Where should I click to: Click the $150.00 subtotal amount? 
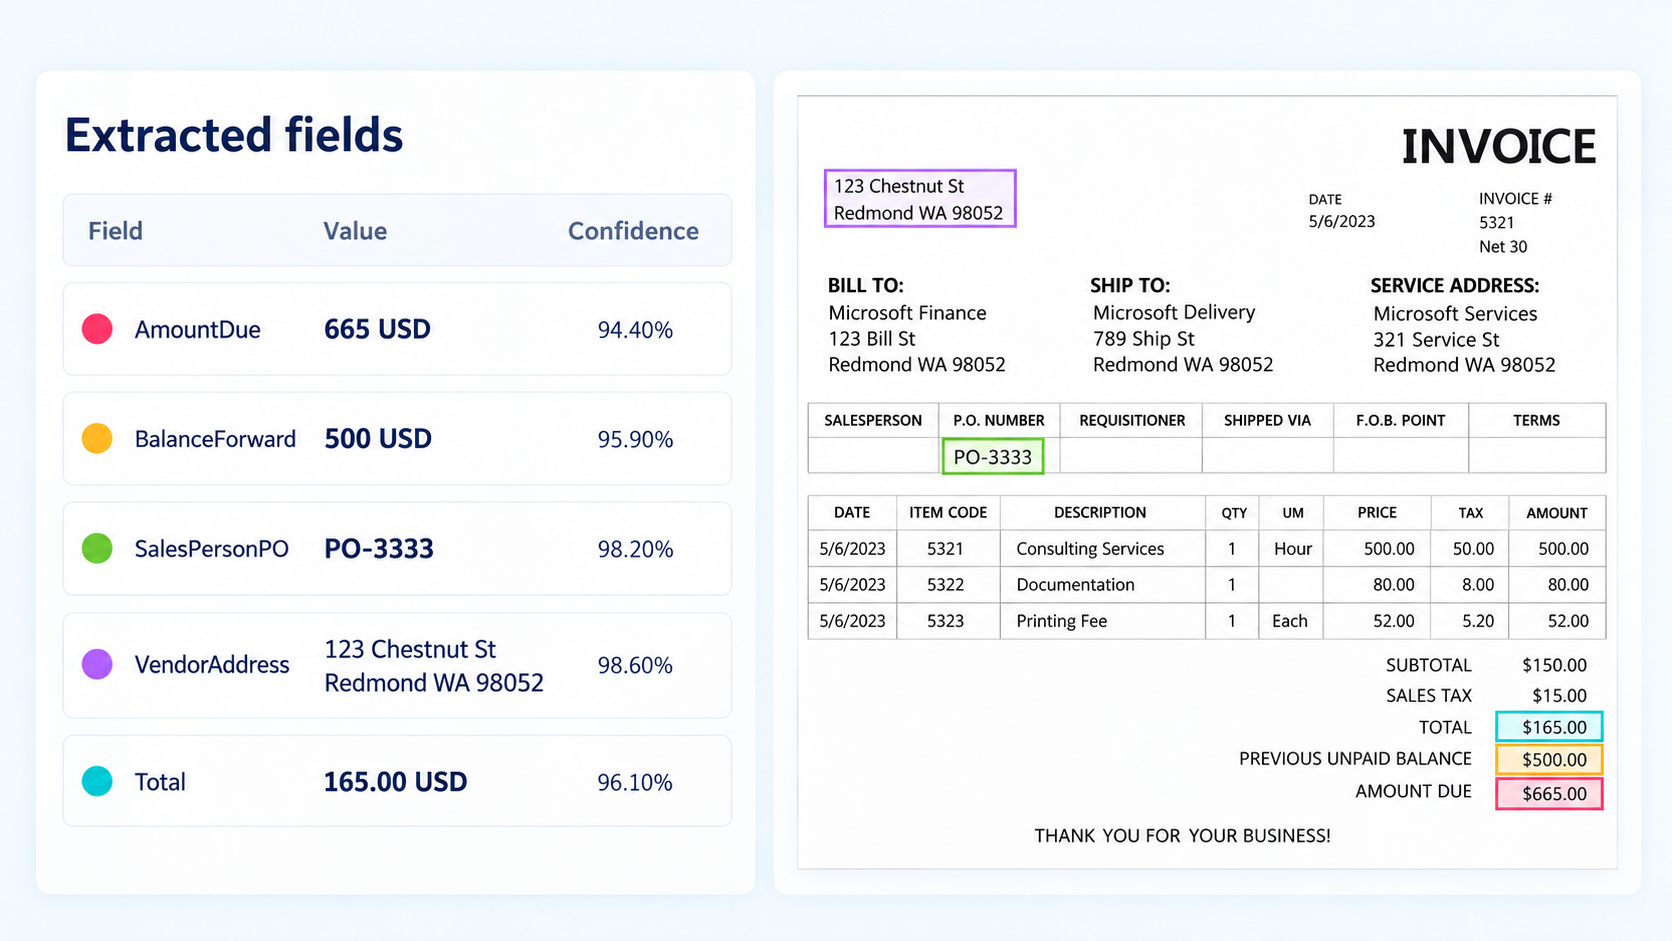(1554, 665)
